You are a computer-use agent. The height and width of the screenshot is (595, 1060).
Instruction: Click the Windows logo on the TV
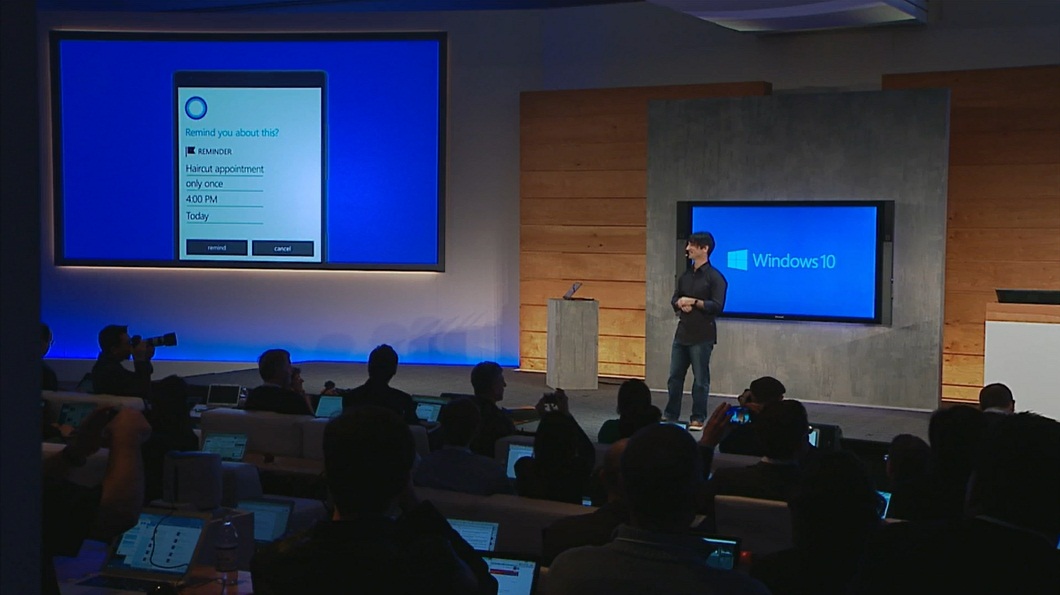click(737, 260)
